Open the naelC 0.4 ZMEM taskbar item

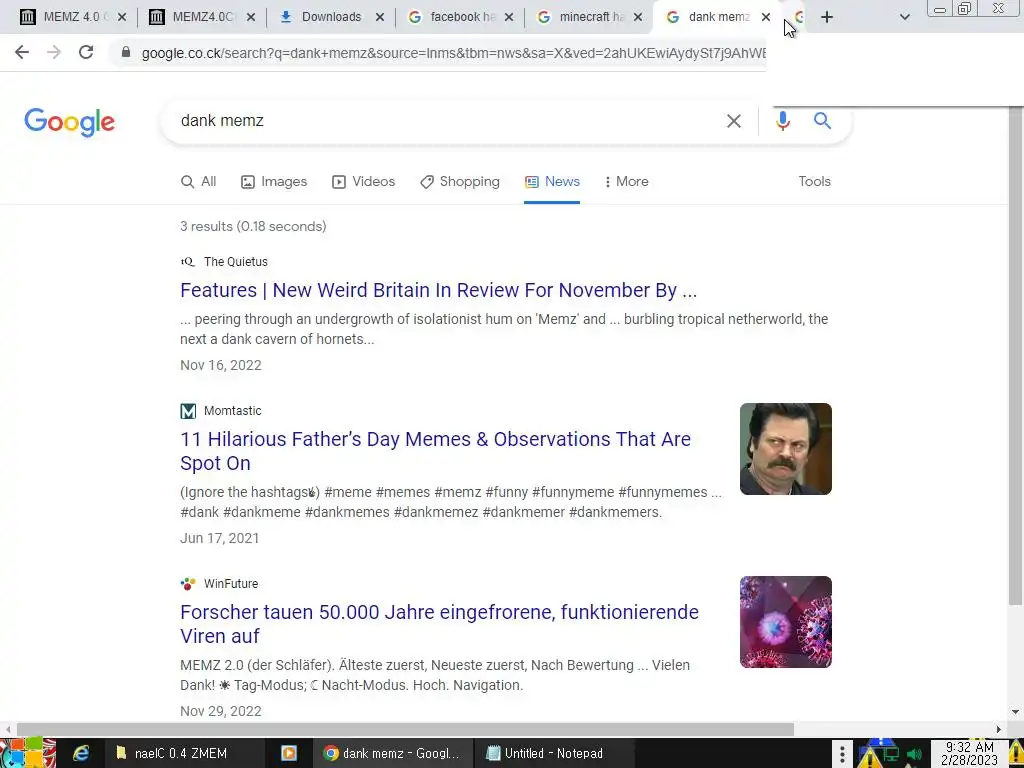click(185, 753)
